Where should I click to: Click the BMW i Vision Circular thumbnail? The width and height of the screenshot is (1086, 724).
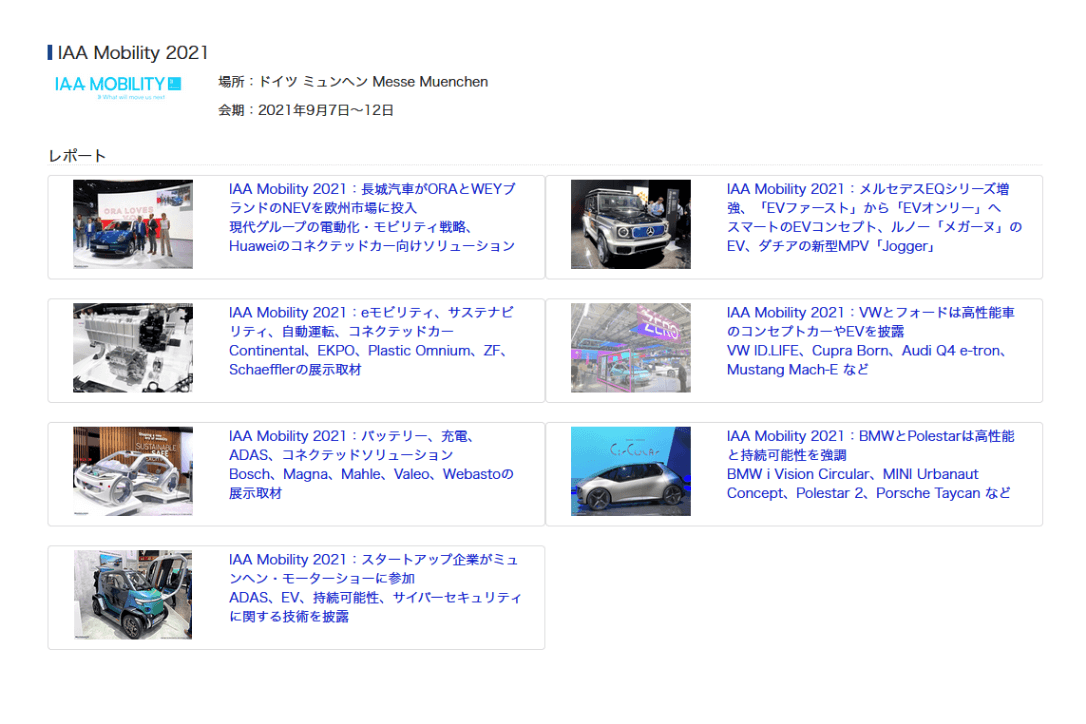pos(630,472)
